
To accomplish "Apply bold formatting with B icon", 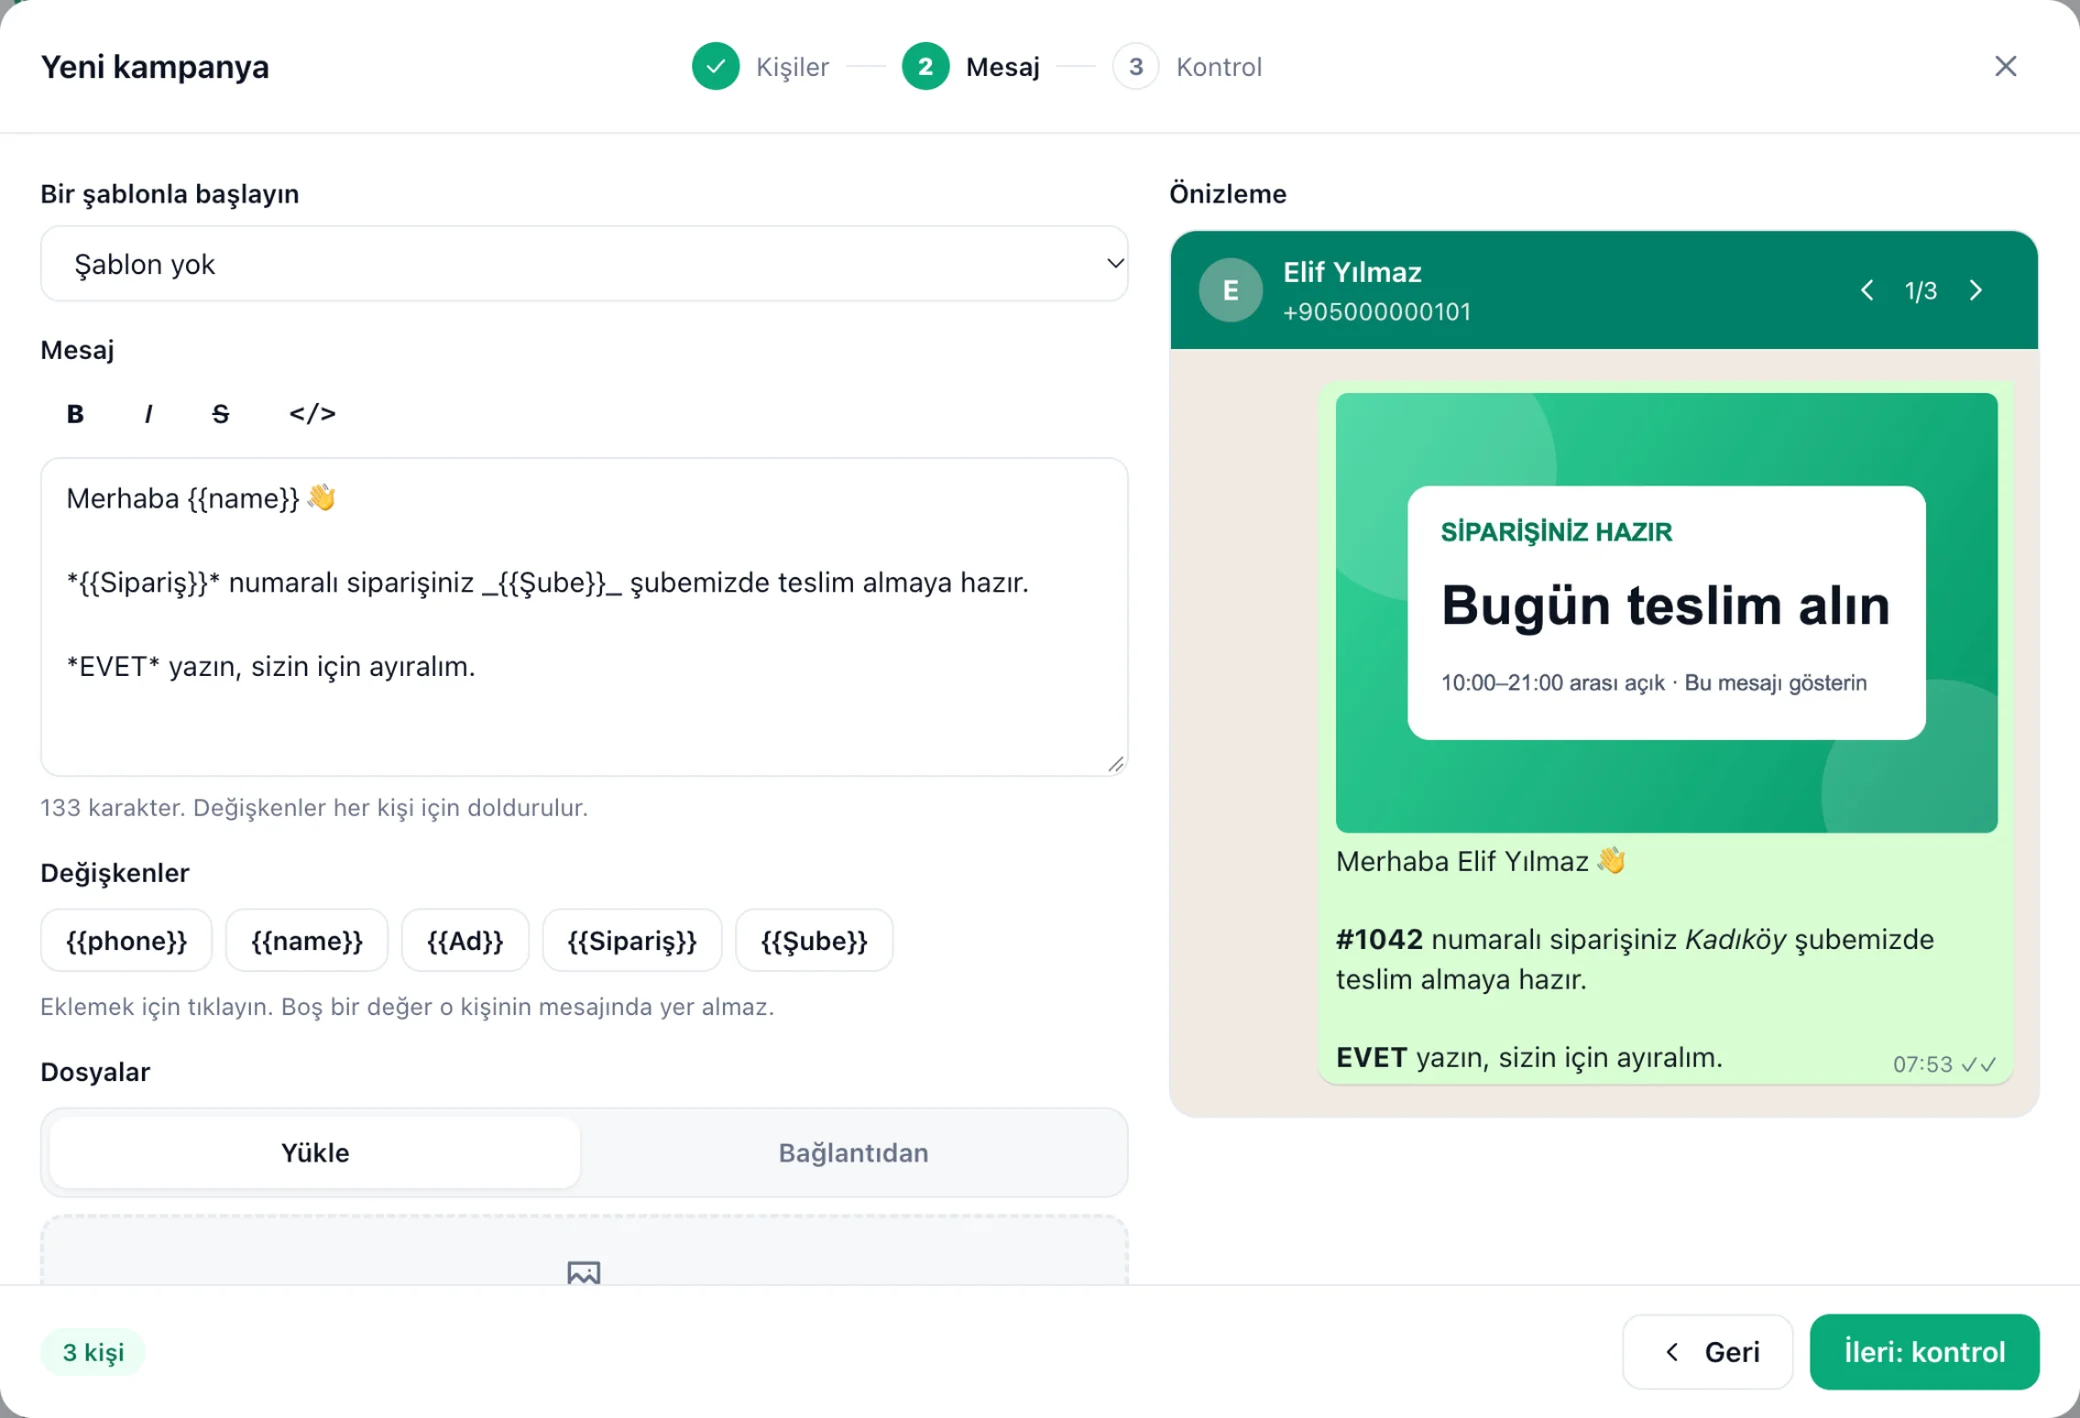I will (75, 414).
